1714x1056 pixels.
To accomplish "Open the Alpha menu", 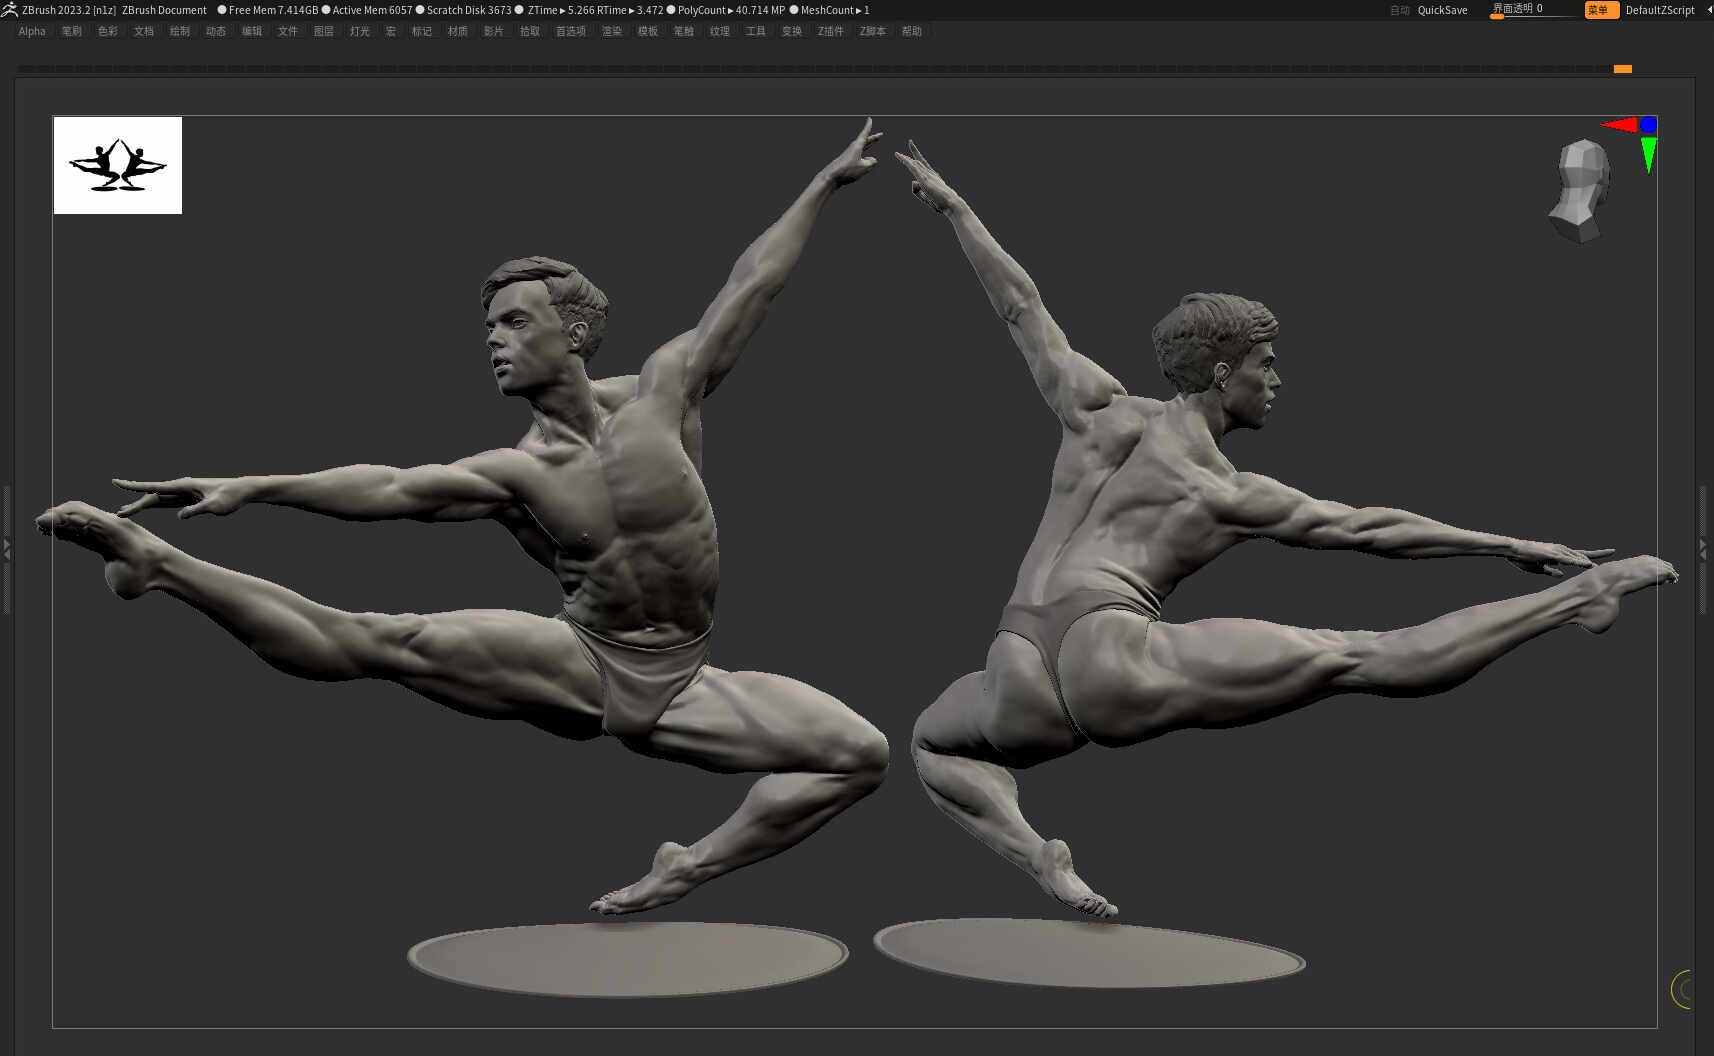I will coord(32,31).
